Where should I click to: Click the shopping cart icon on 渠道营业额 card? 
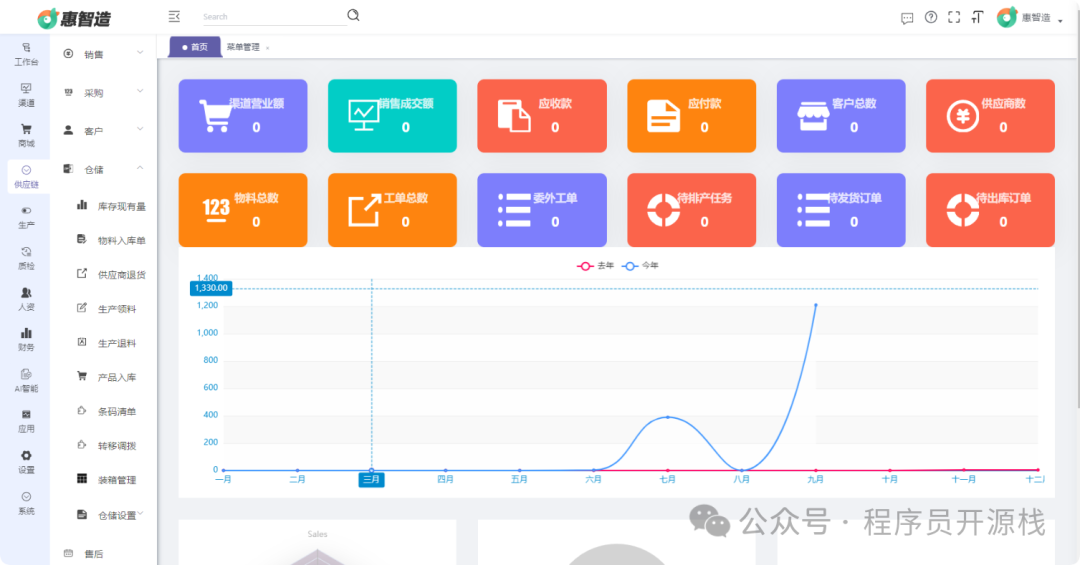[x=215, y=116]
